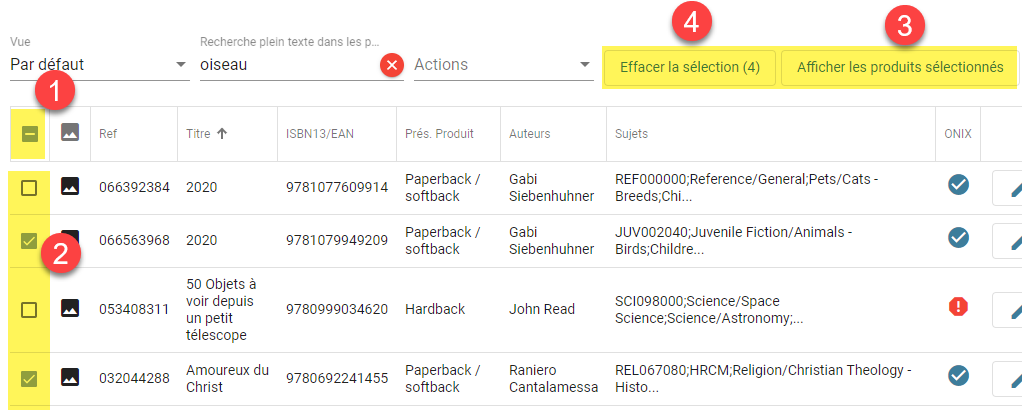Toggle the select-all checkbox in table header

[29, 134]
